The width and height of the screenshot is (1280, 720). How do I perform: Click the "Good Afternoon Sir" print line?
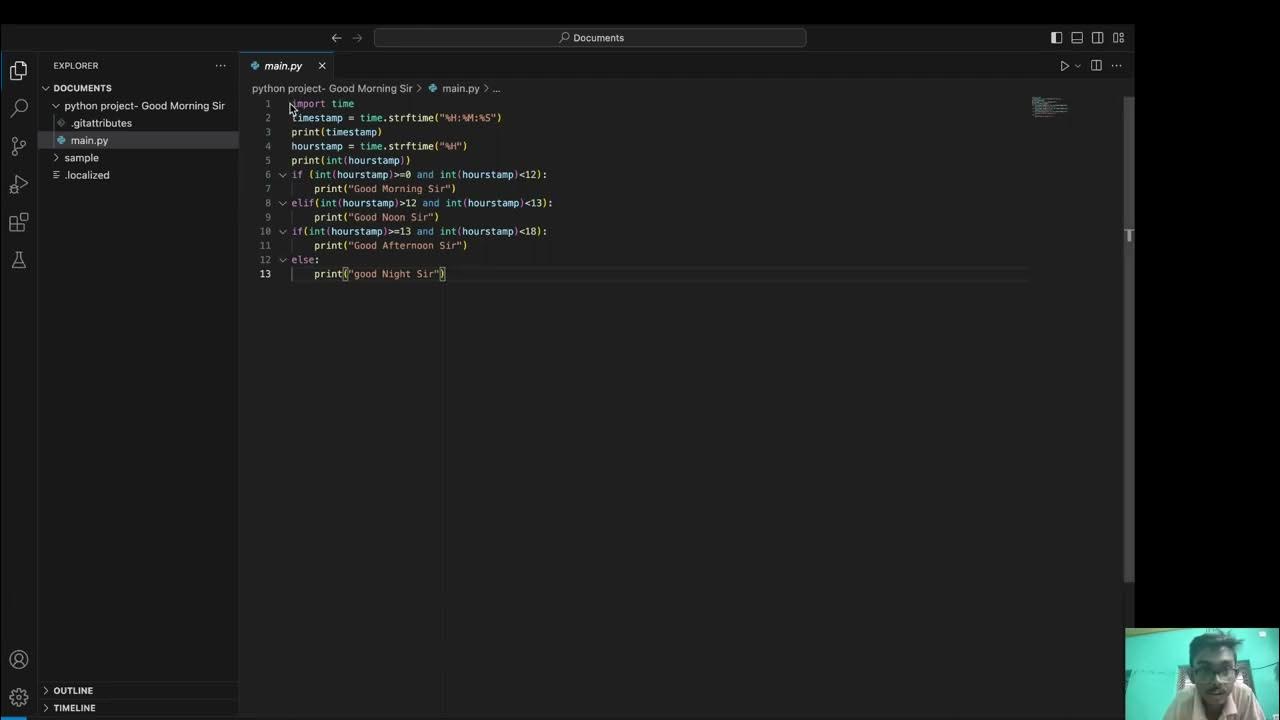[391, 245]
